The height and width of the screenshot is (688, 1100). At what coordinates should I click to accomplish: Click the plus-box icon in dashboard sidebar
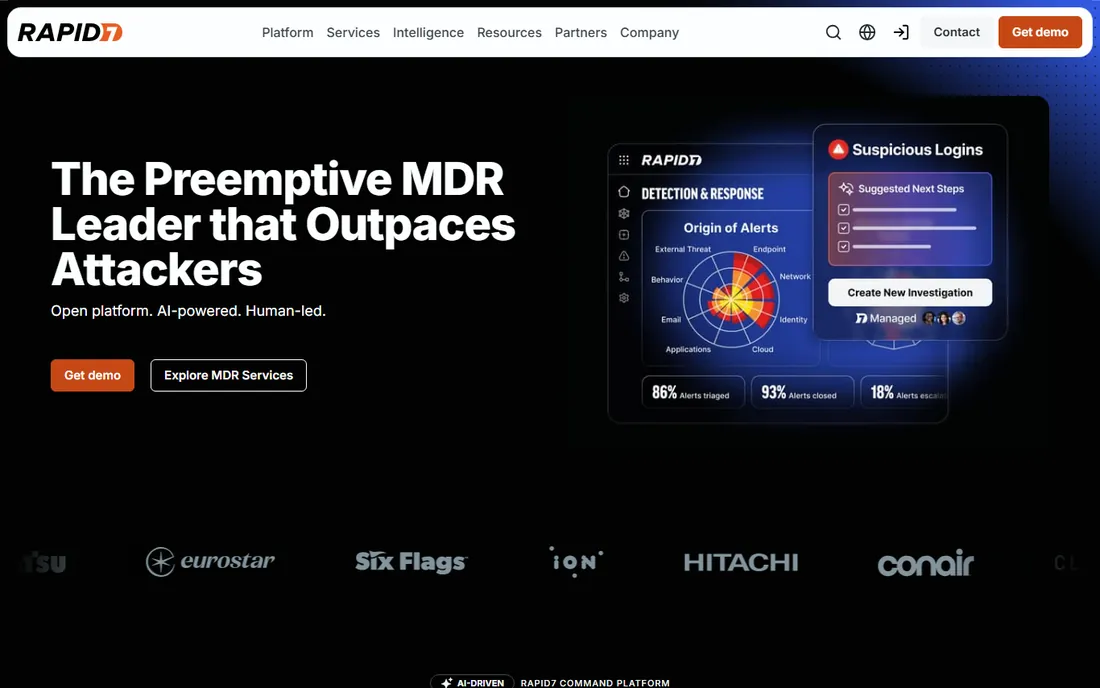coord(624,234)
